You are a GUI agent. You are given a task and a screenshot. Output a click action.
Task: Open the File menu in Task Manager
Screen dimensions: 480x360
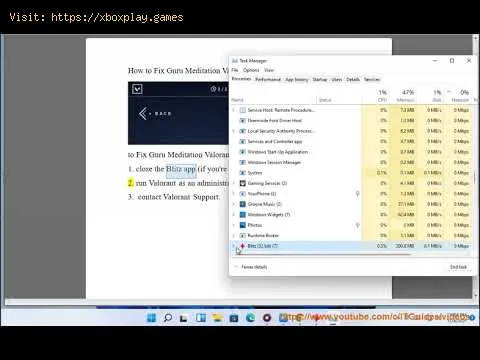pos(235,70)
